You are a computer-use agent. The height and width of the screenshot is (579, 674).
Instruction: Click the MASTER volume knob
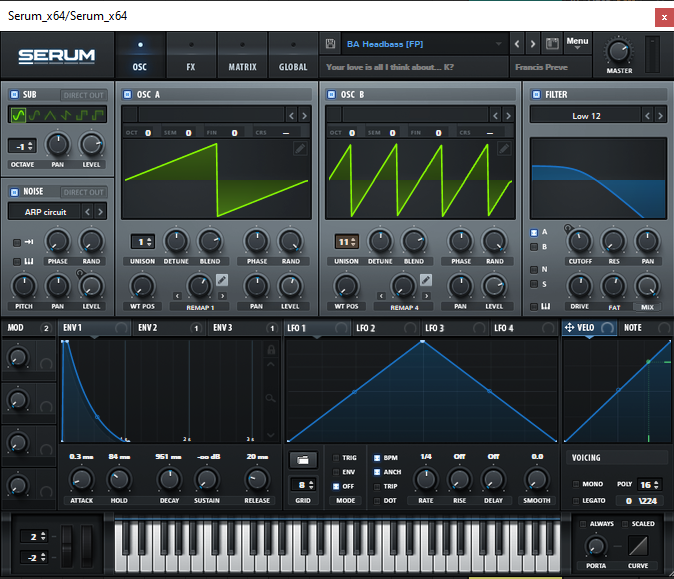pos(619,52)
